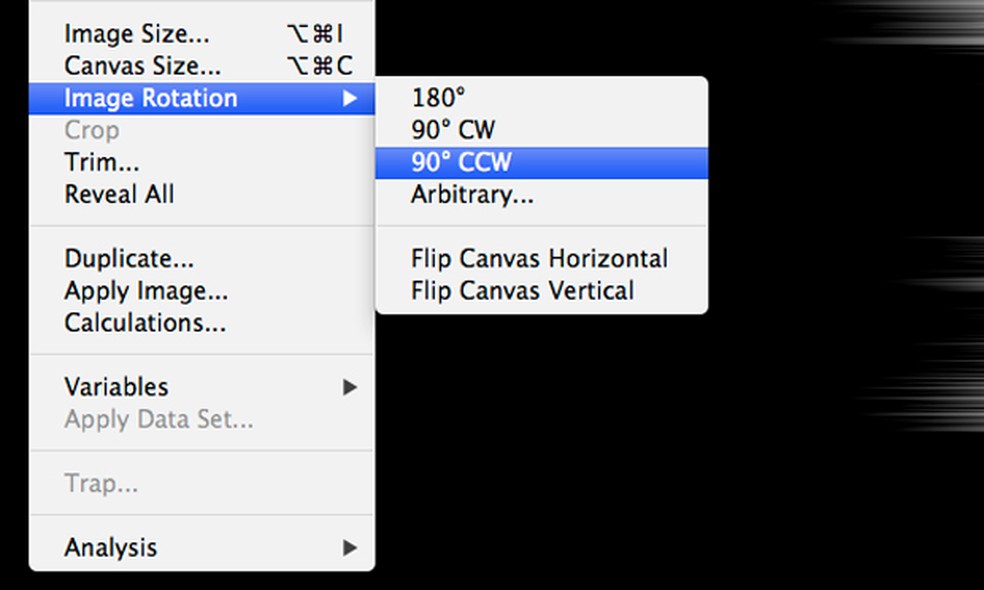
Task: Choose Canvas Size from the menu
Action: [143, 66]
